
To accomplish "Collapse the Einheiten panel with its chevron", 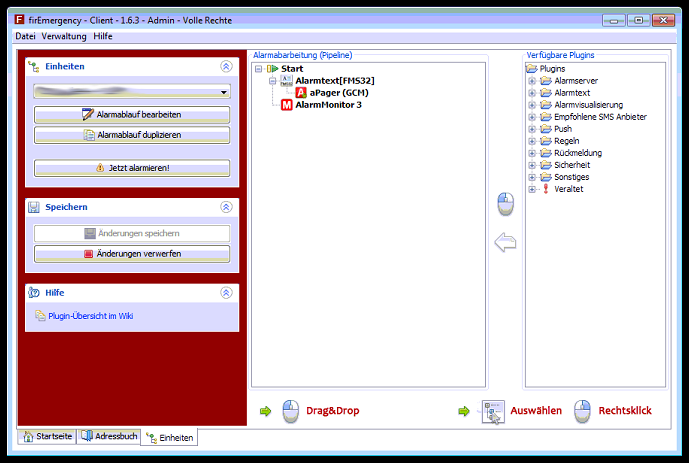I will pos(226,67).
